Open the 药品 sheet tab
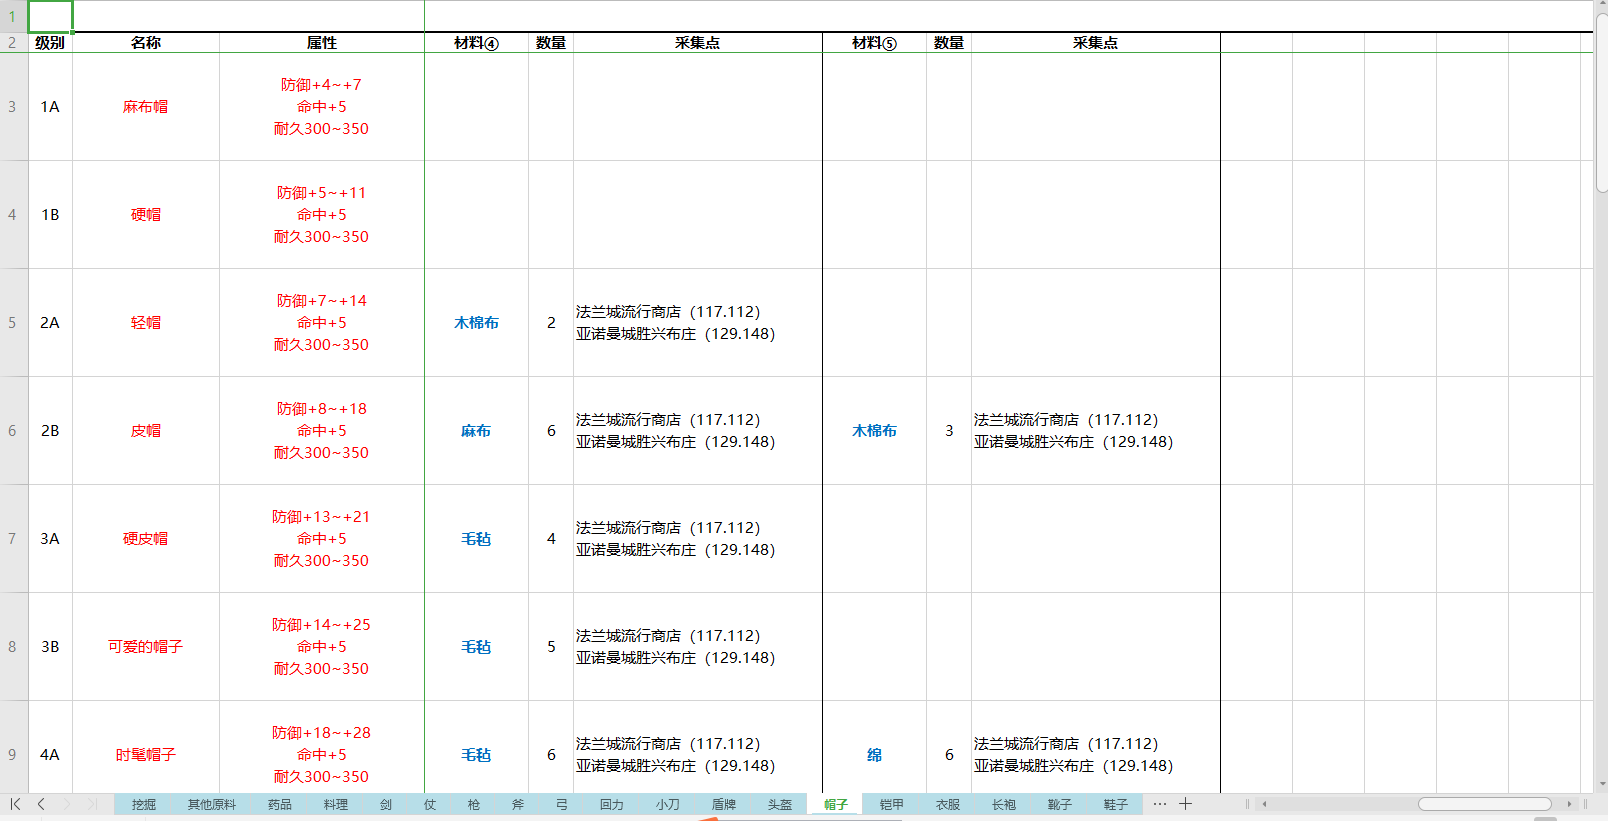This screenshot has width=1608, height=821. click(280, 804)
